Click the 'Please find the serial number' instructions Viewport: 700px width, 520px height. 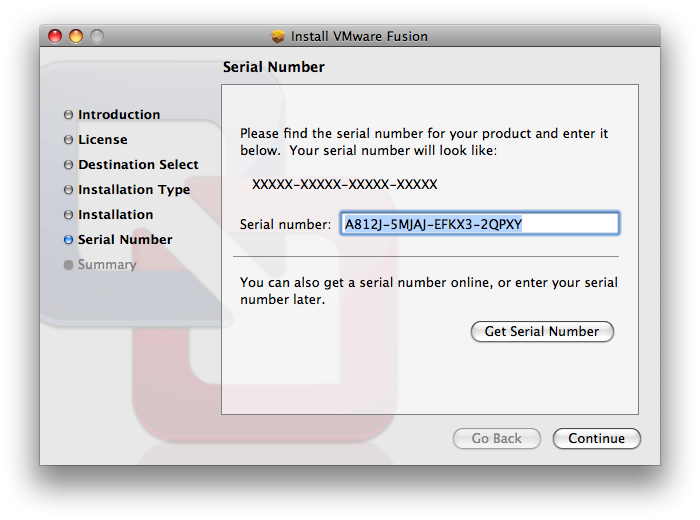click(424, 142)
